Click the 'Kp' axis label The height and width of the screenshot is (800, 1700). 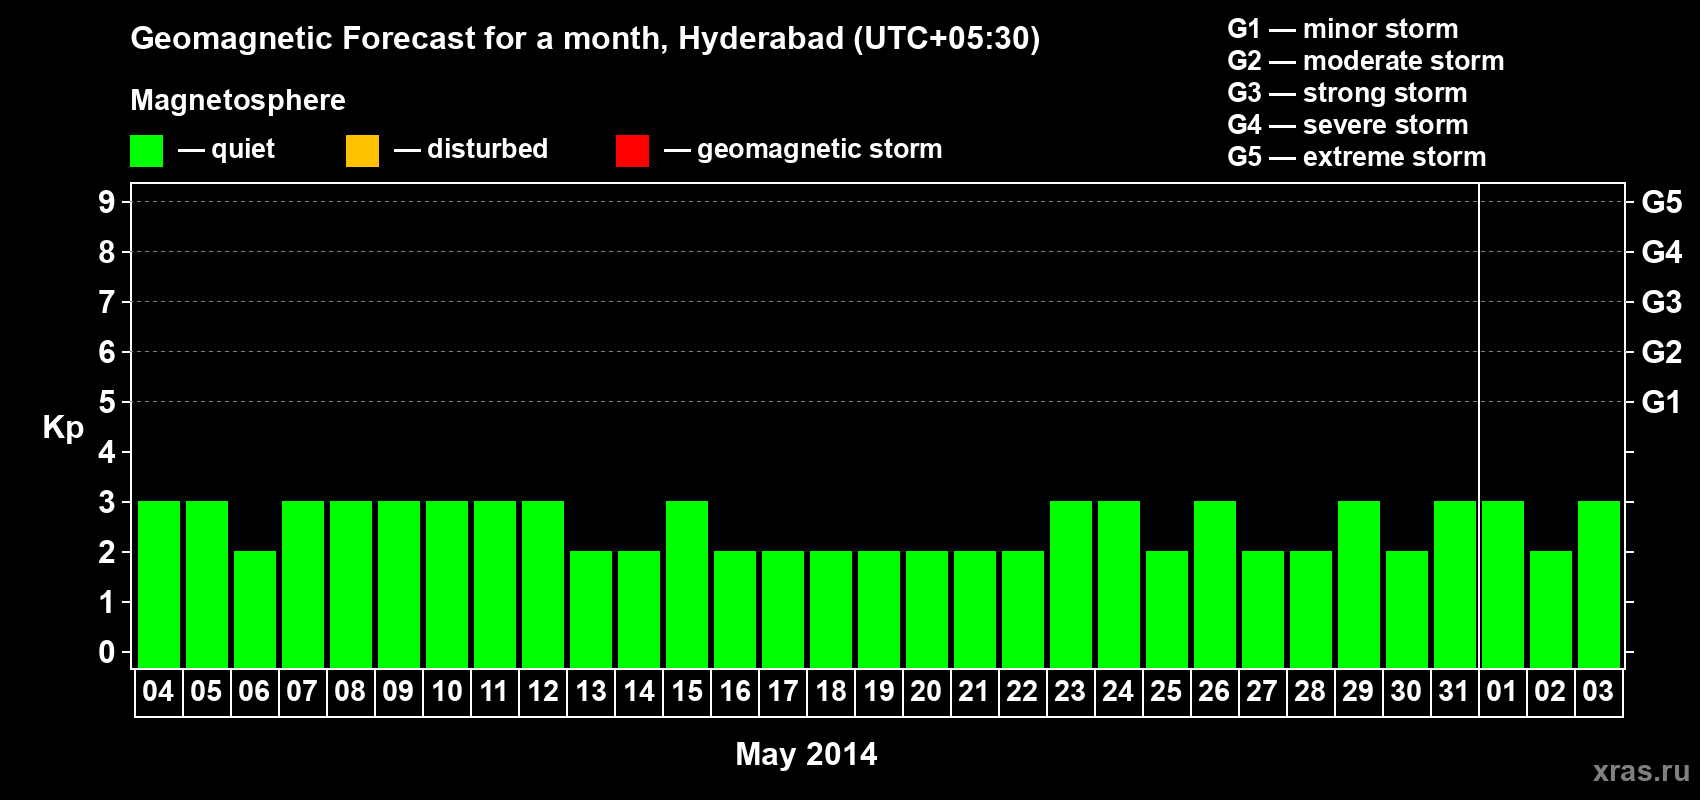point(63,428)
